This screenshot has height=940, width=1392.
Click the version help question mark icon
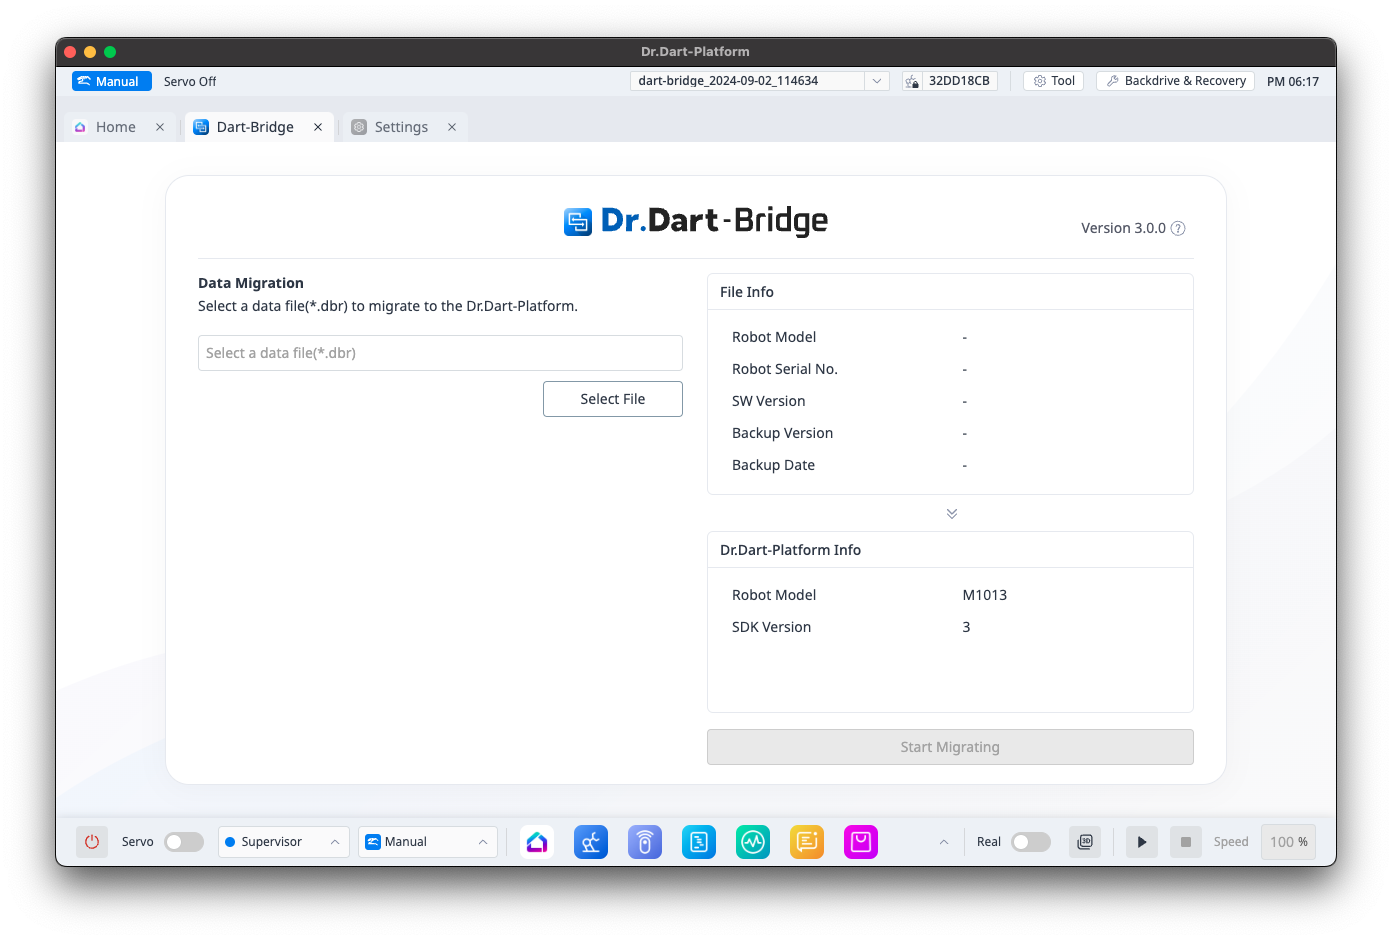tap(1178, 228)
